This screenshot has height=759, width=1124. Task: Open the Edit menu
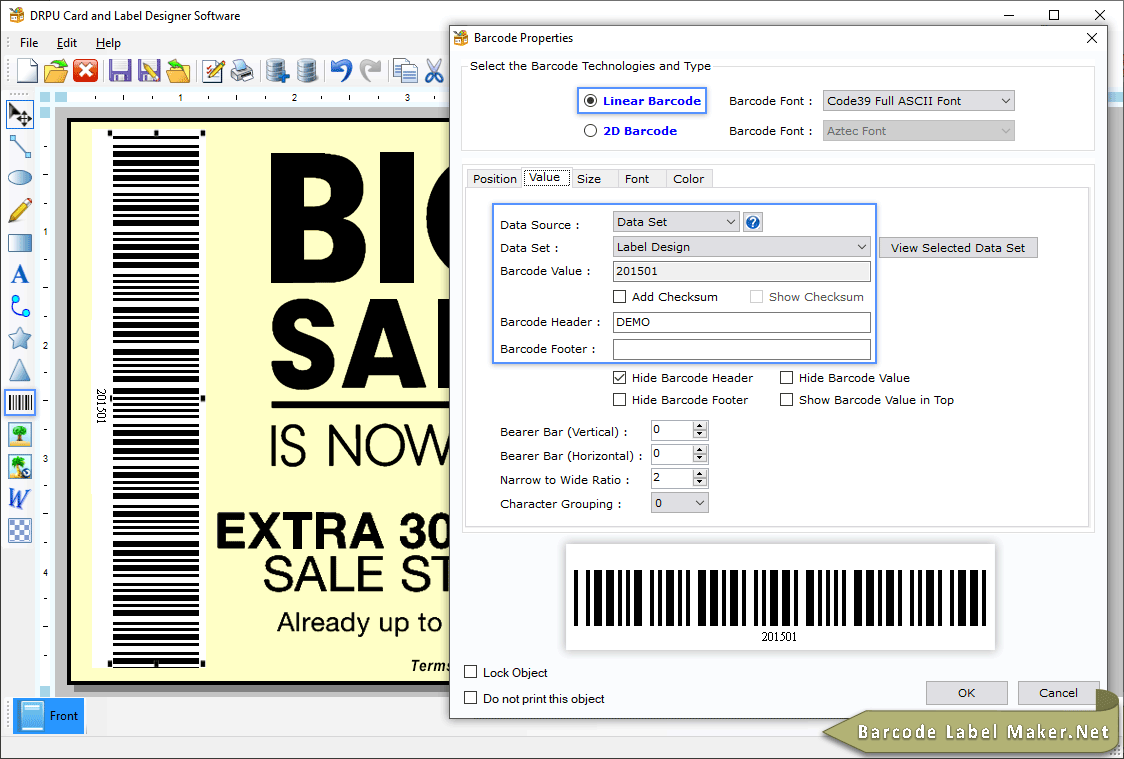point(67,43)
